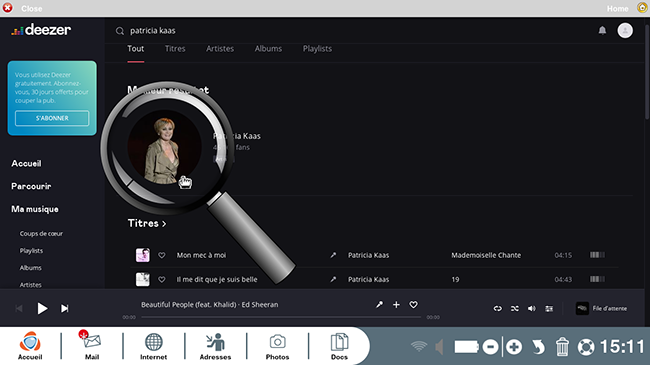Skip to the next track
Screen dimensions: 650x365
[x=65, y=309]
